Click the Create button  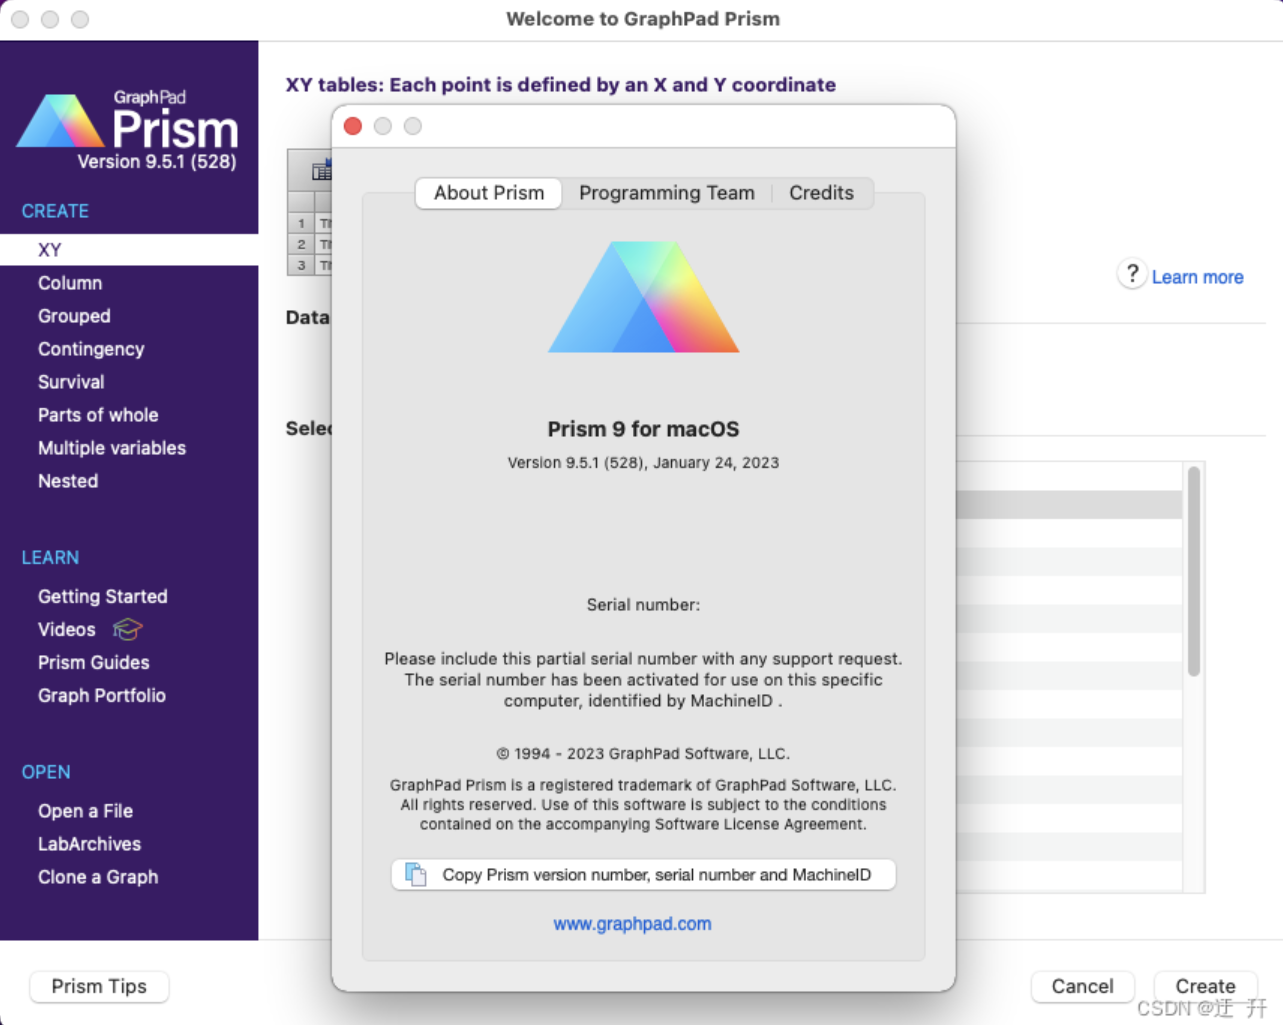(1205, 986)
